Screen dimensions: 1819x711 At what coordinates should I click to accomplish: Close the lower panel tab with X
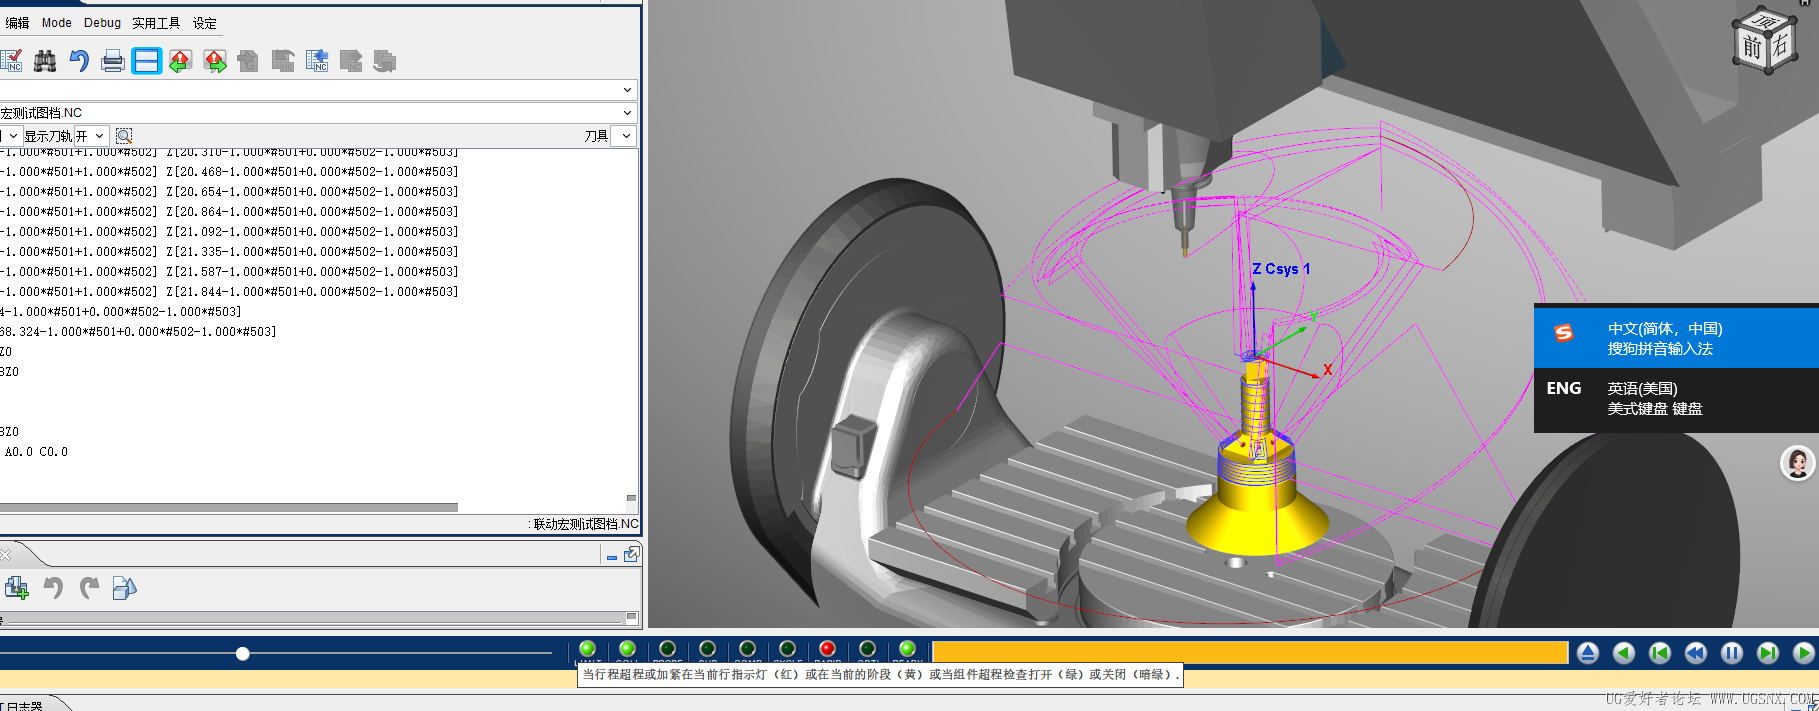pos(5,554)
